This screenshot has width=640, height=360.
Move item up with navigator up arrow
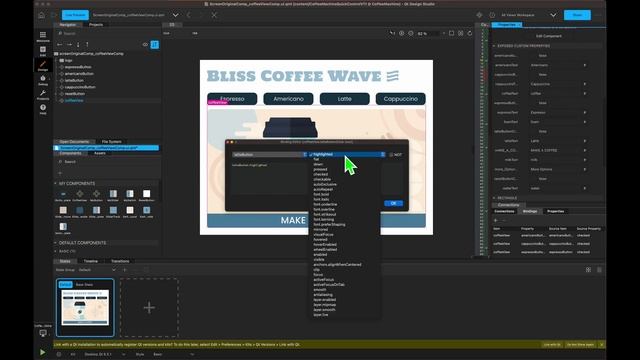[87, 44]
